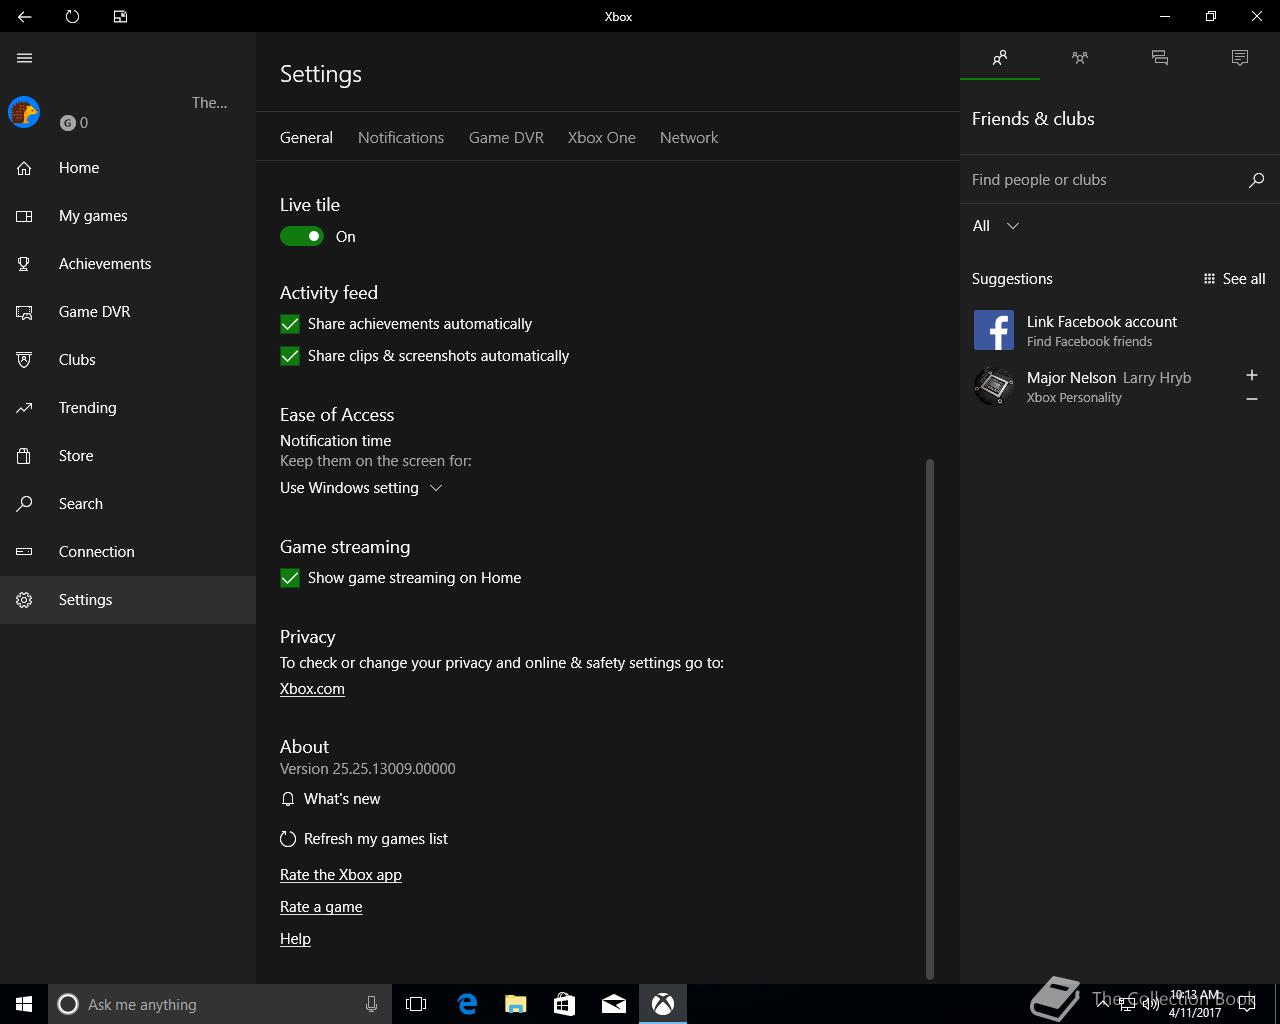Open the Help link
This screenshot has width=1280, height=1024.
pyautogui.click(x=295, y=939)
